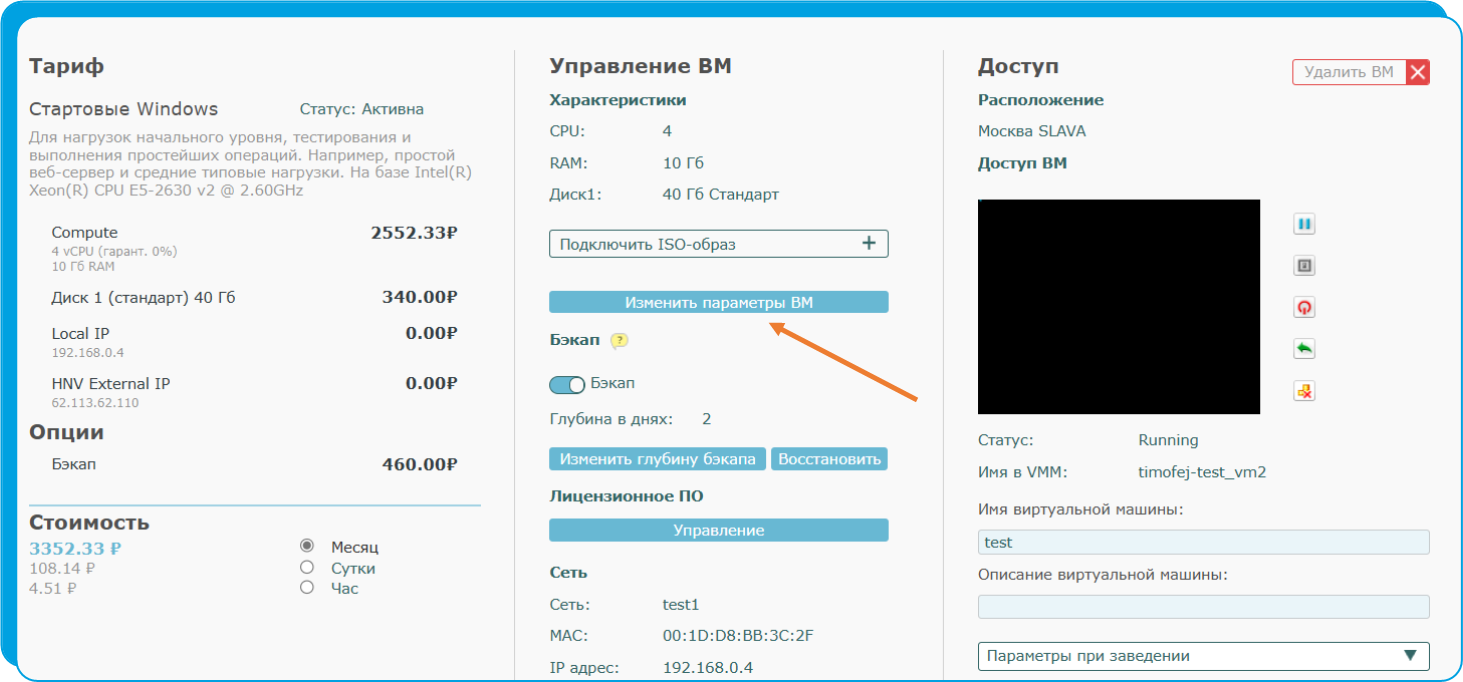
Task: Click the Статус: Активна label
Action: pos(362,109)
